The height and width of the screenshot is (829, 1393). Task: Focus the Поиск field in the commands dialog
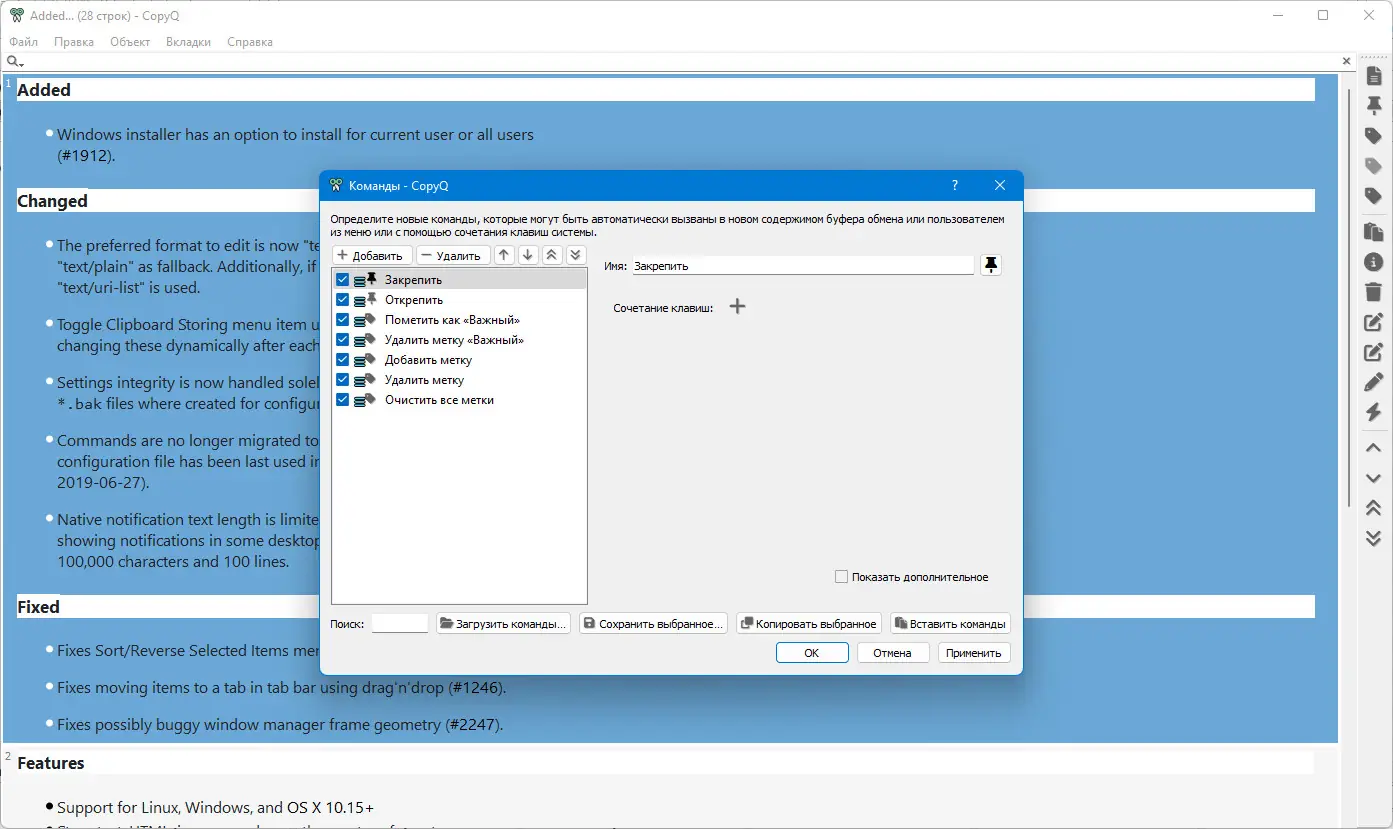400,624
